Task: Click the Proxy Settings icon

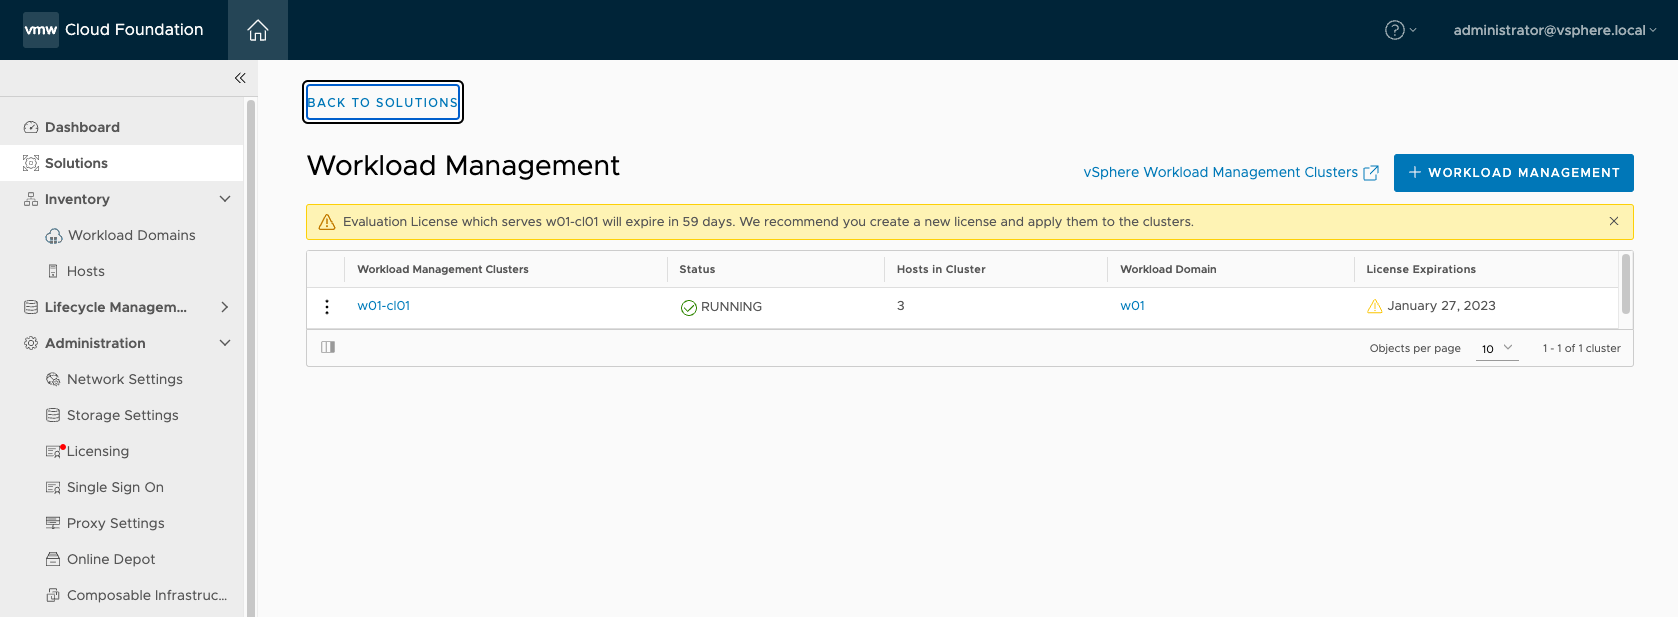Action: click(53, 523)
